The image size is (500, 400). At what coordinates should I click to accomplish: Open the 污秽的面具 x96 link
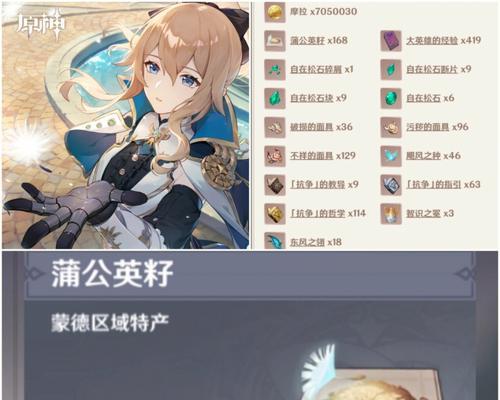437,127
